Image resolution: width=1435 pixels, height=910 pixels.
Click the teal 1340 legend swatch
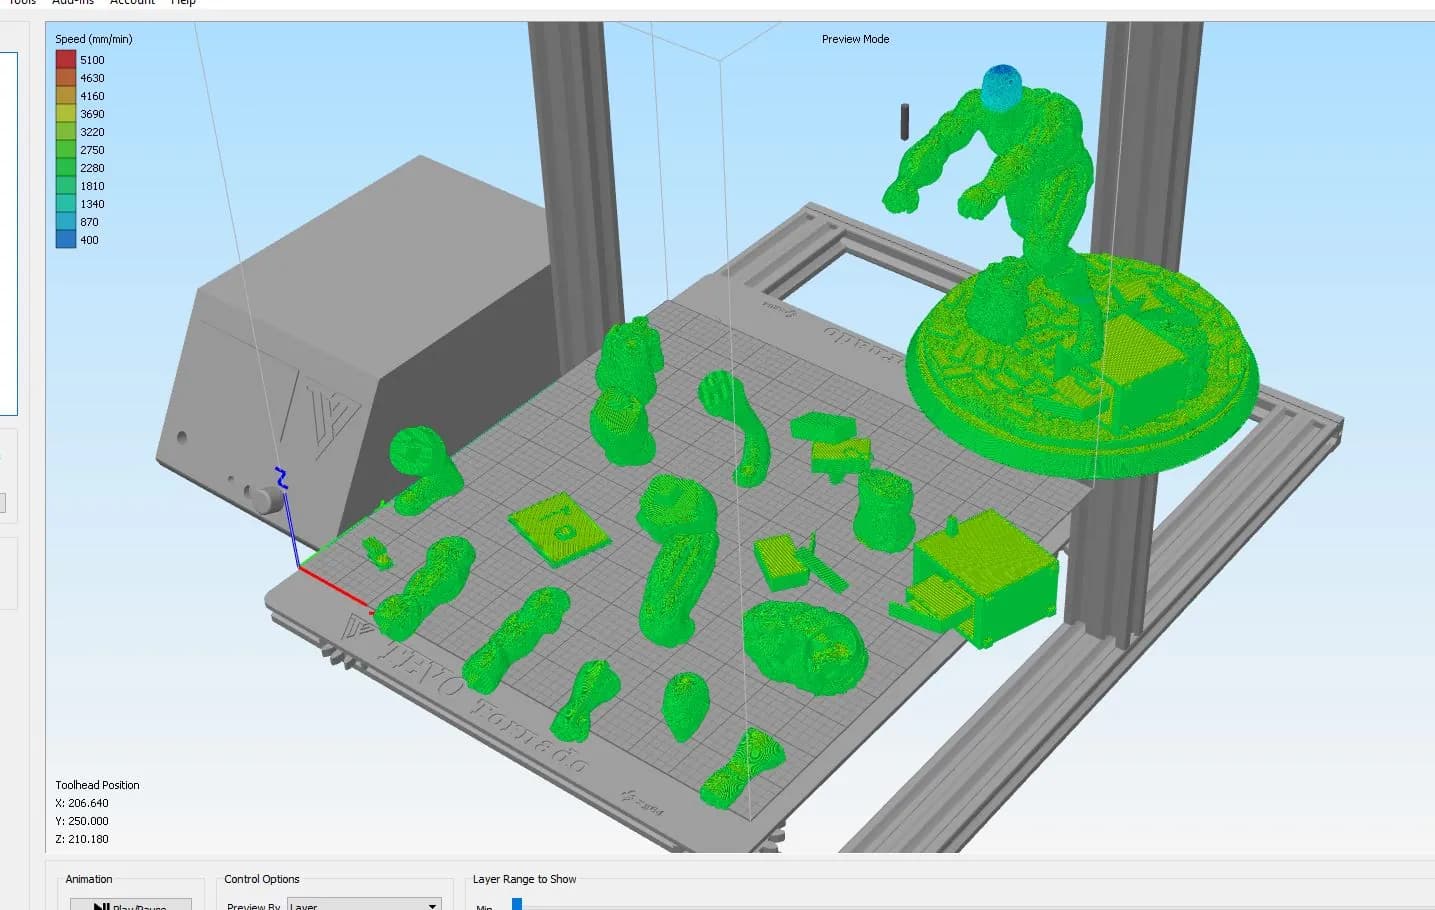click(x=66, y=204)
